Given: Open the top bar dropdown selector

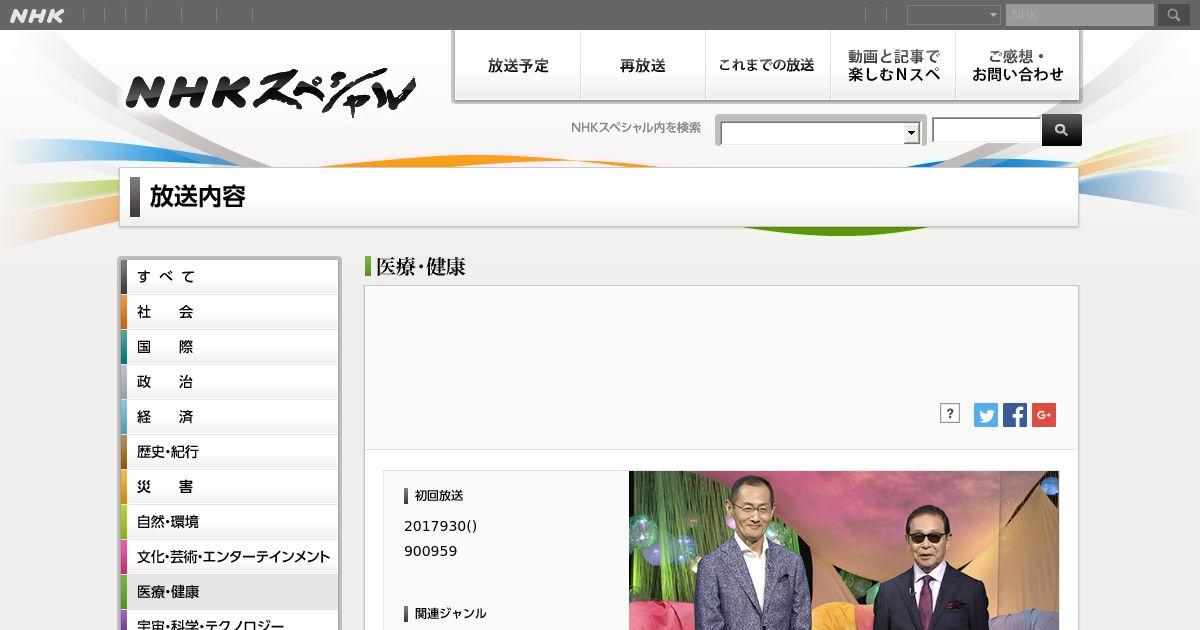Looking at the screenshot, I should click(x=954, y=15).
